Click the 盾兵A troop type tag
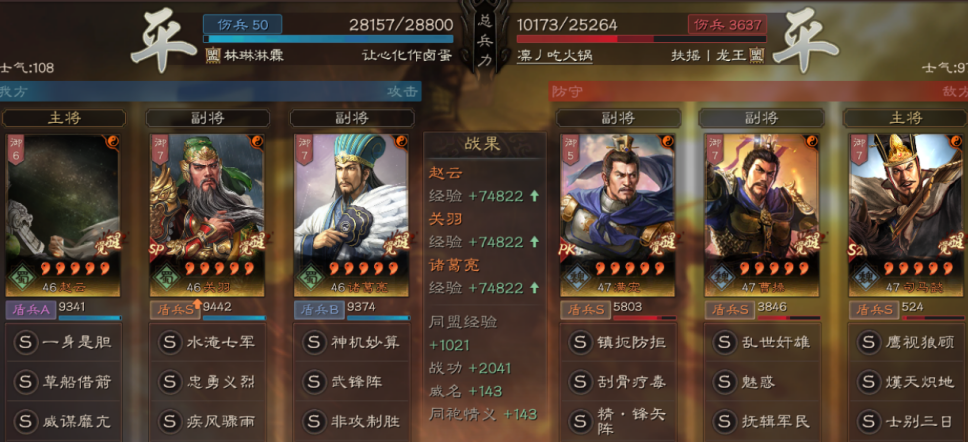 point(31,310)
